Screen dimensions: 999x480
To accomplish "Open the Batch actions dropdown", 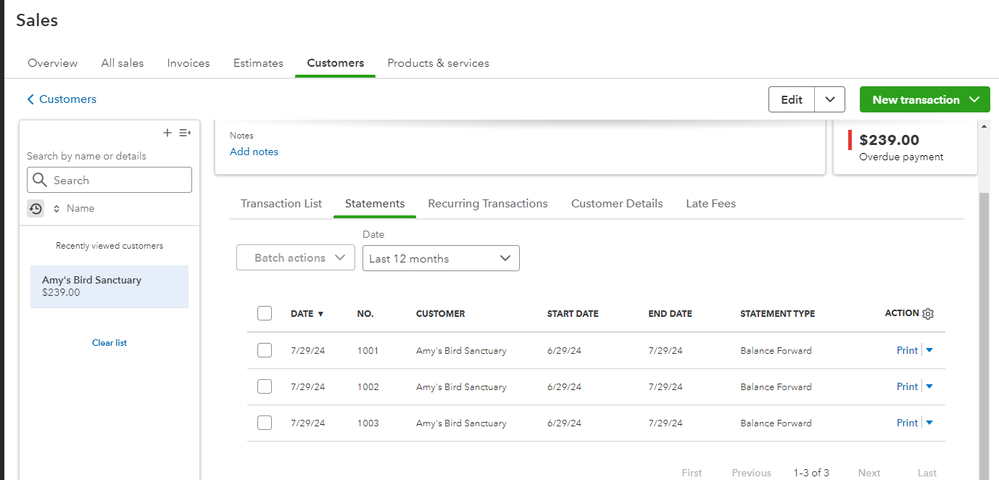I will pos(296,258).
